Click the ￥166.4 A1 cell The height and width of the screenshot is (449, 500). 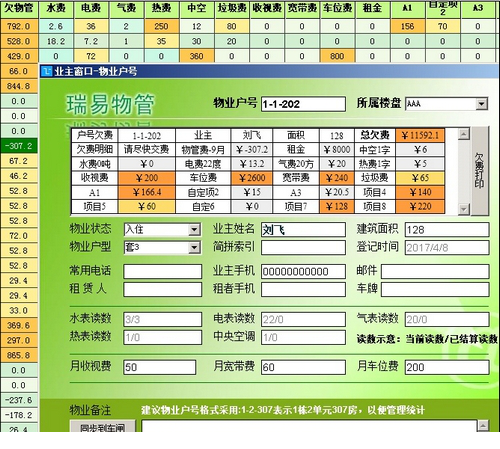[147, 192]
